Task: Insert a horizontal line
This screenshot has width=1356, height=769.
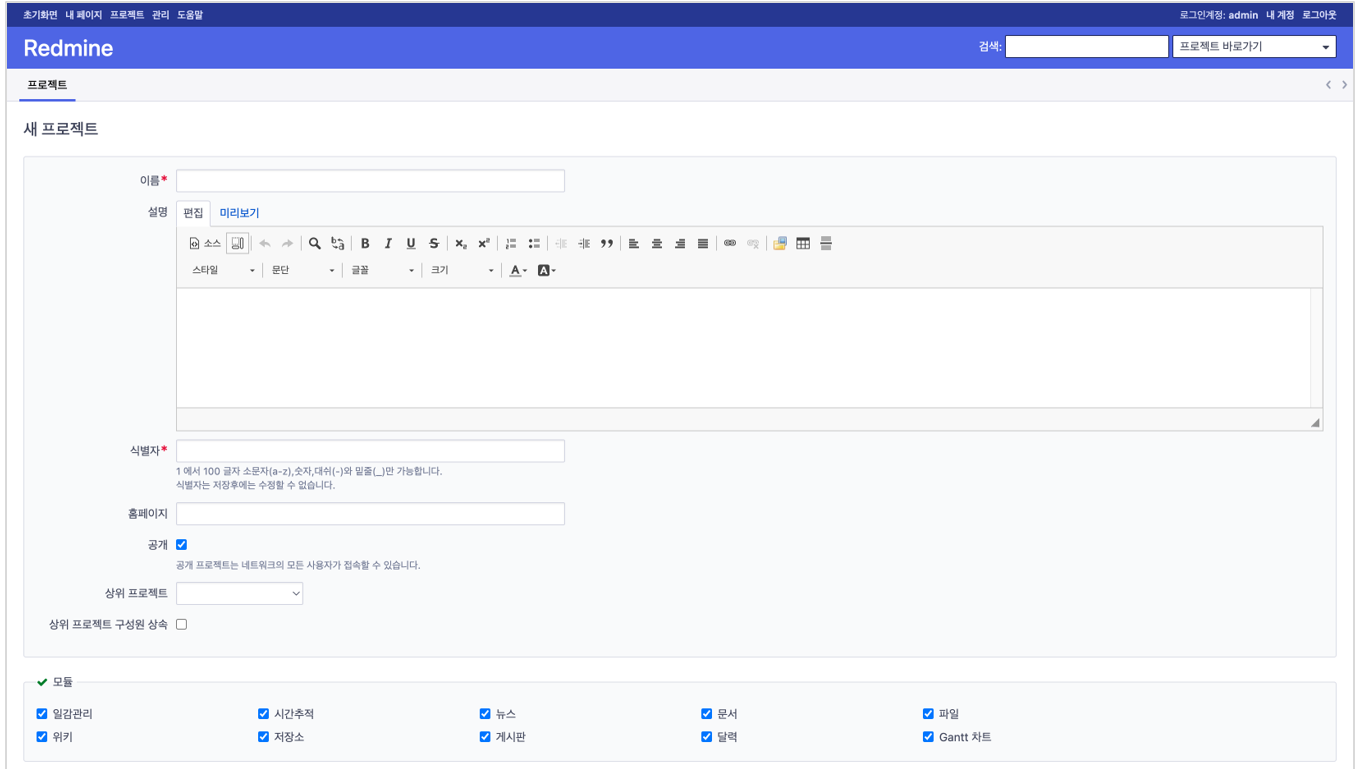Action: point(826,243)
